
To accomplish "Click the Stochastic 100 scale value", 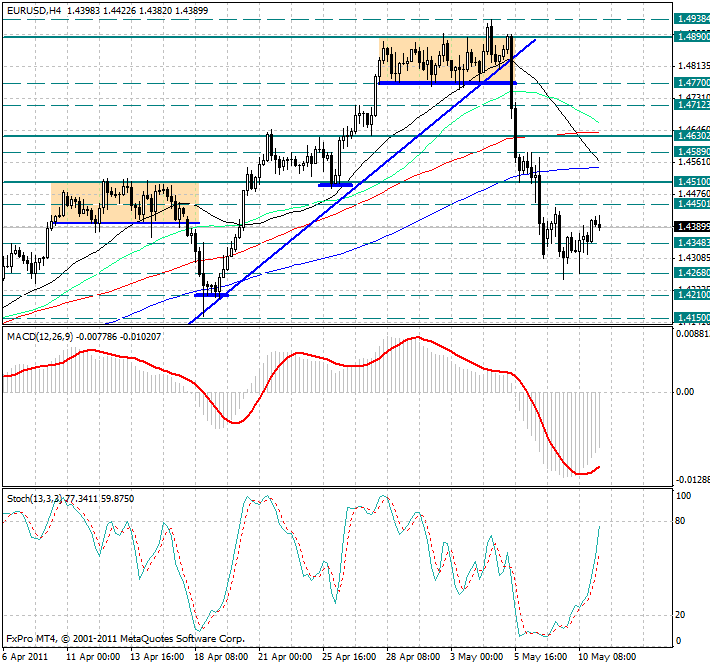I will pos(683,496).
